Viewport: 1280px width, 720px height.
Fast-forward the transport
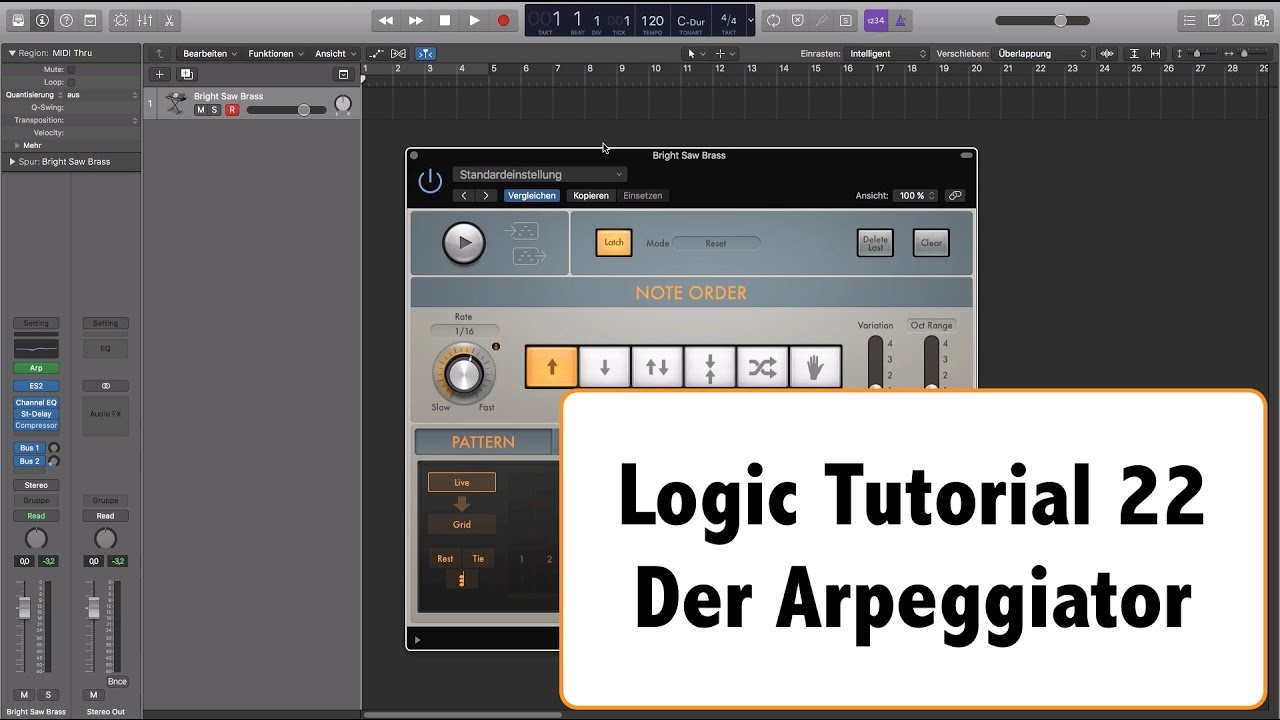click(x=416, y=20)
